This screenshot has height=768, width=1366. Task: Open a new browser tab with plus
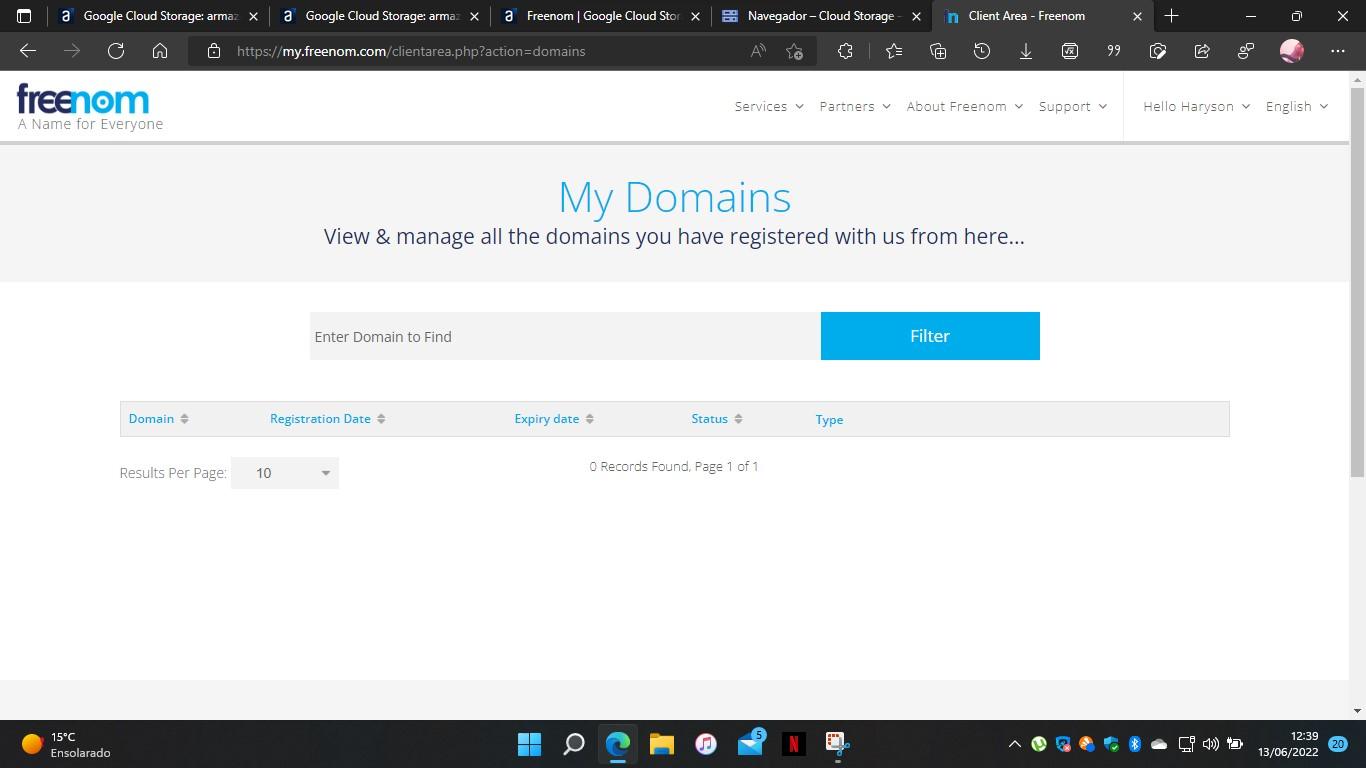(1172, 16)
